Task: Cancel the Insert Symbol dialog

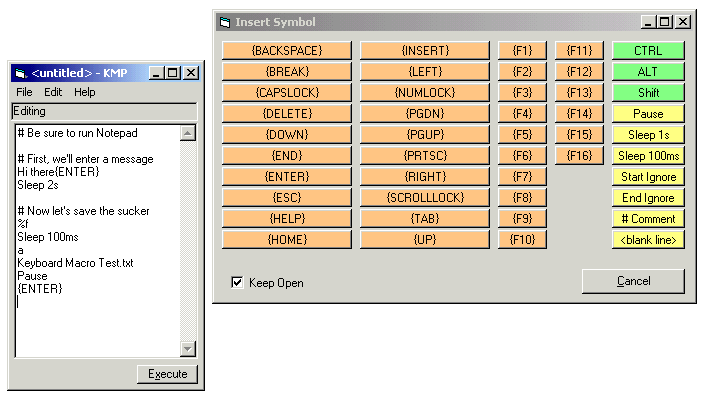Action: click(x=633, y=281)
